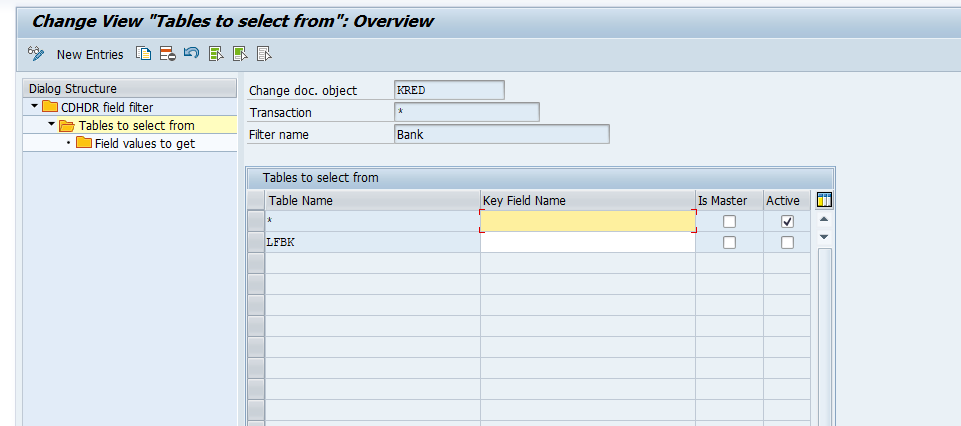Click the Delete entry toolbar icon
The width and height of the screenshot is (961, 426).
[167, 54]
